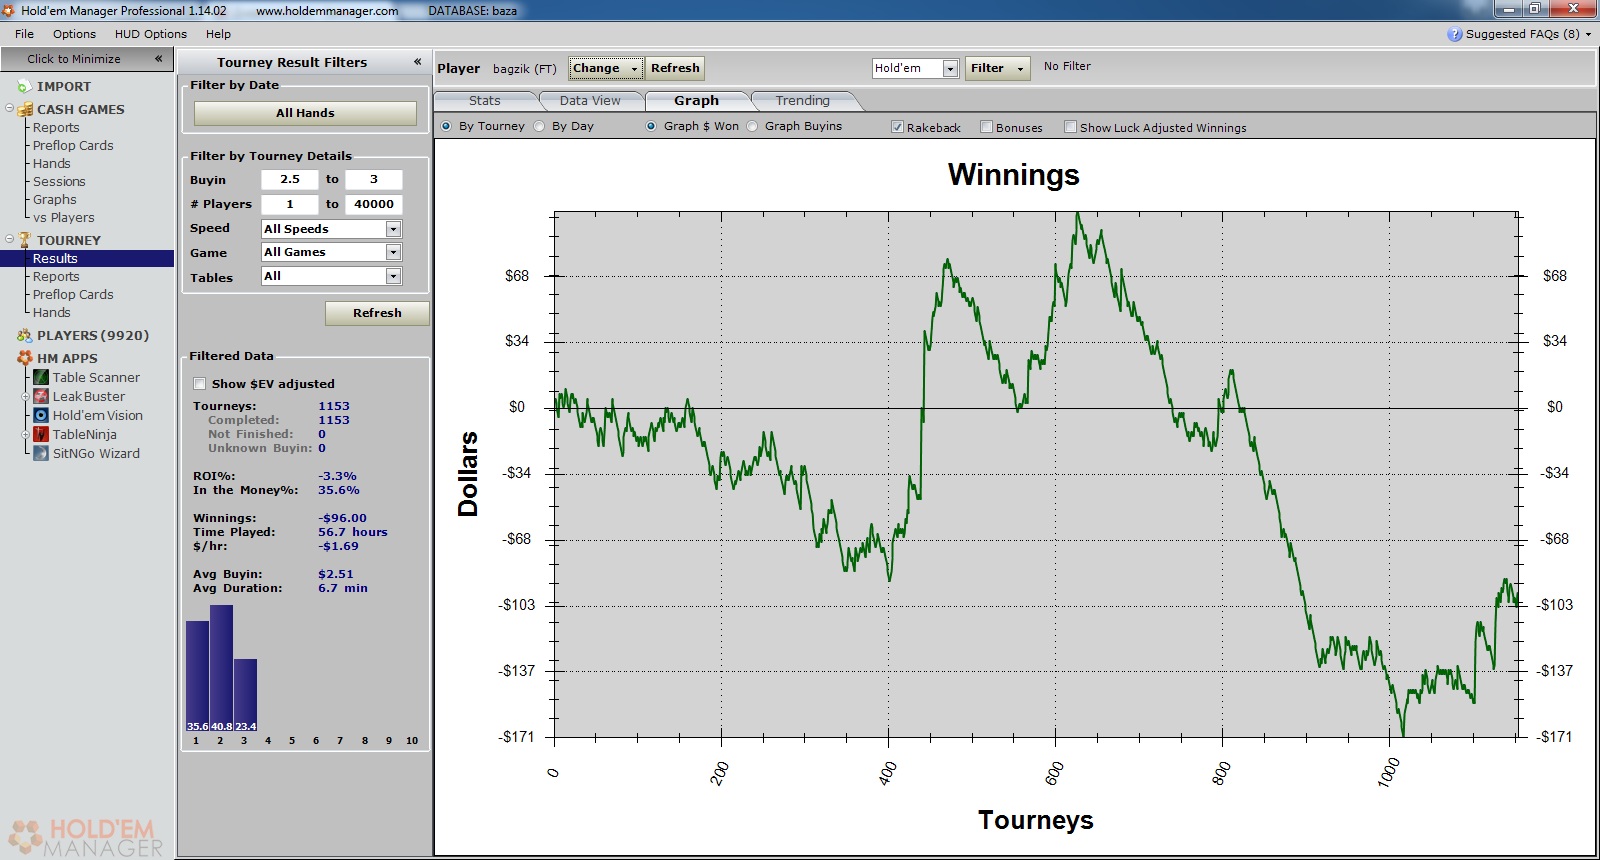Open the Hold'em Vision icon
The width and height of the screenshot is (1600, 860).
click(41, 415)
